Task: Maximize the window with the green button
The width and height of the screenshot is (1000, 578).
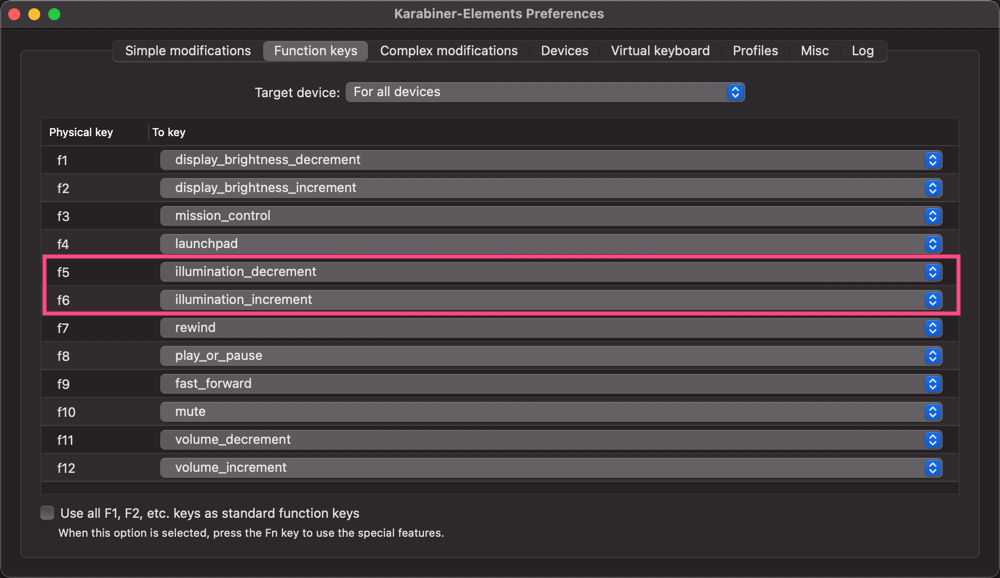Action: coord(54,14)
